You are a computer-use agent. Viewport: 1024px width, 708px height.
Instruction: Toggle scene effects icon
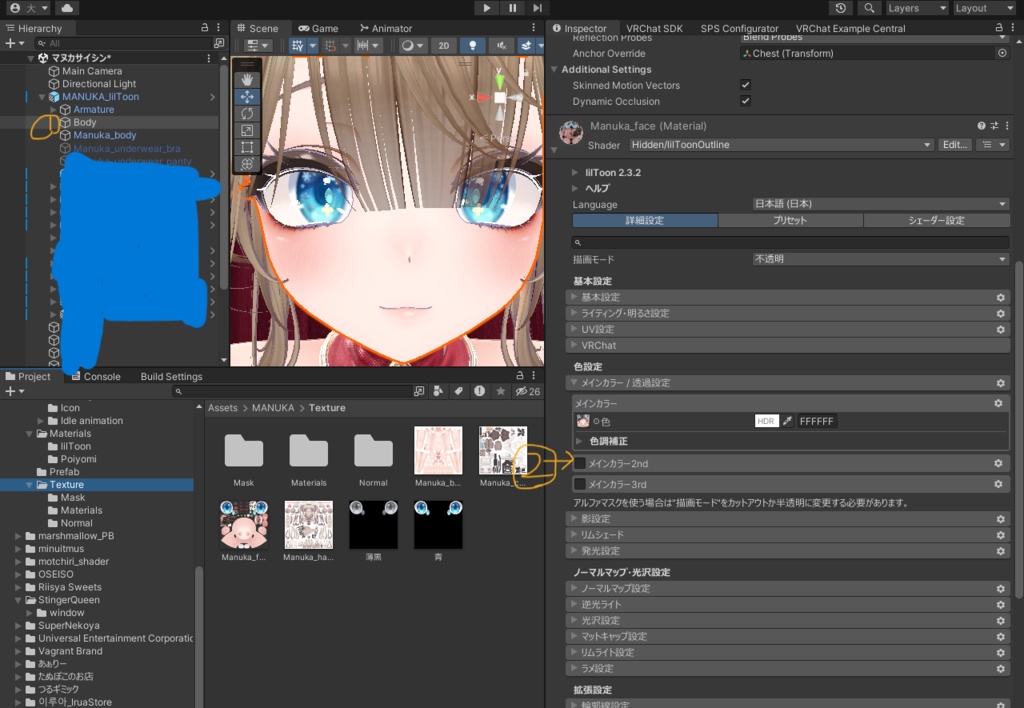[x=526, y=46]
